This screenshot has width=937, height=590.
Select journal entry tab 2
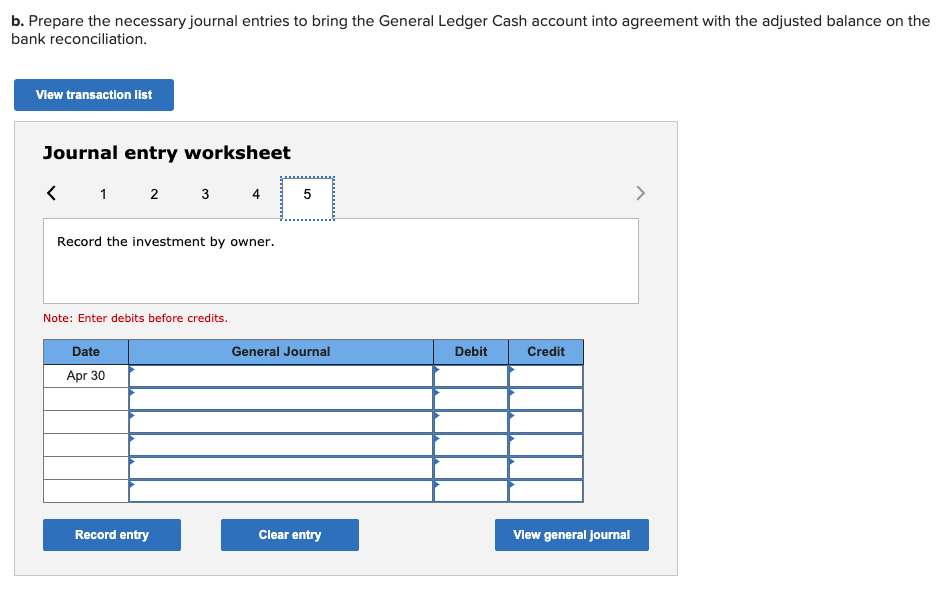tap(153, 194)
